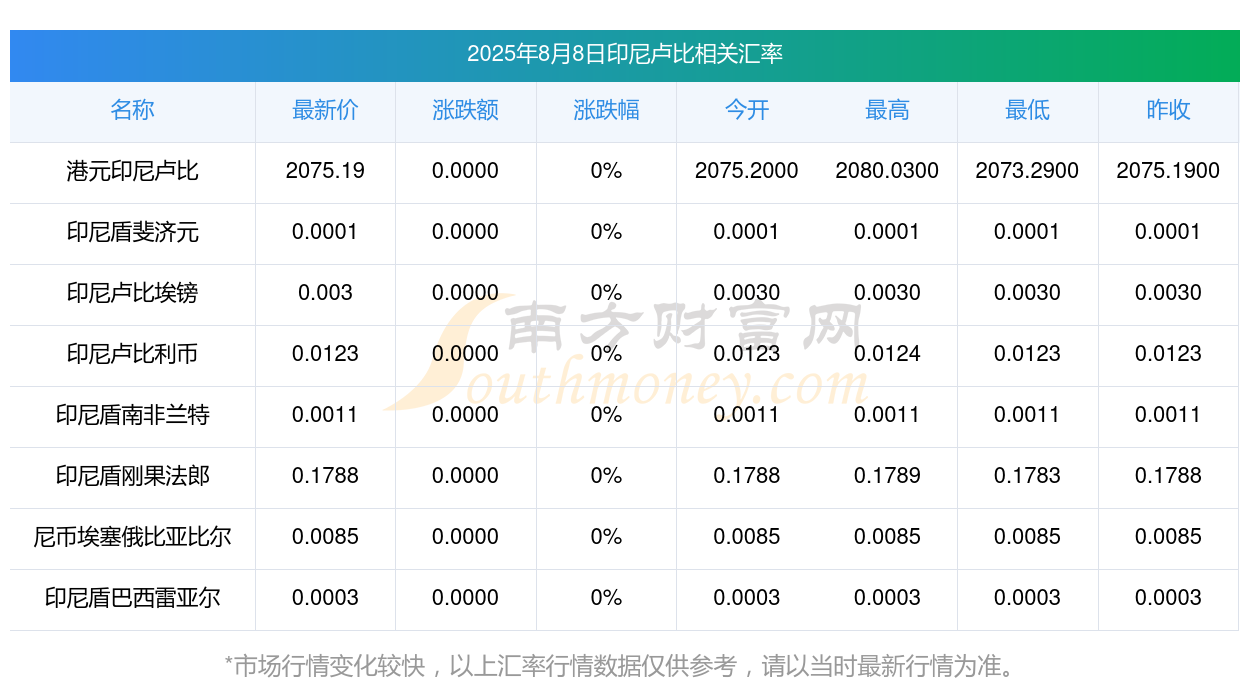The height and width of the screenshot is (698, 1250).
Task: Click the row name 印尼卢比利币
Action: (x=133, y=354)
